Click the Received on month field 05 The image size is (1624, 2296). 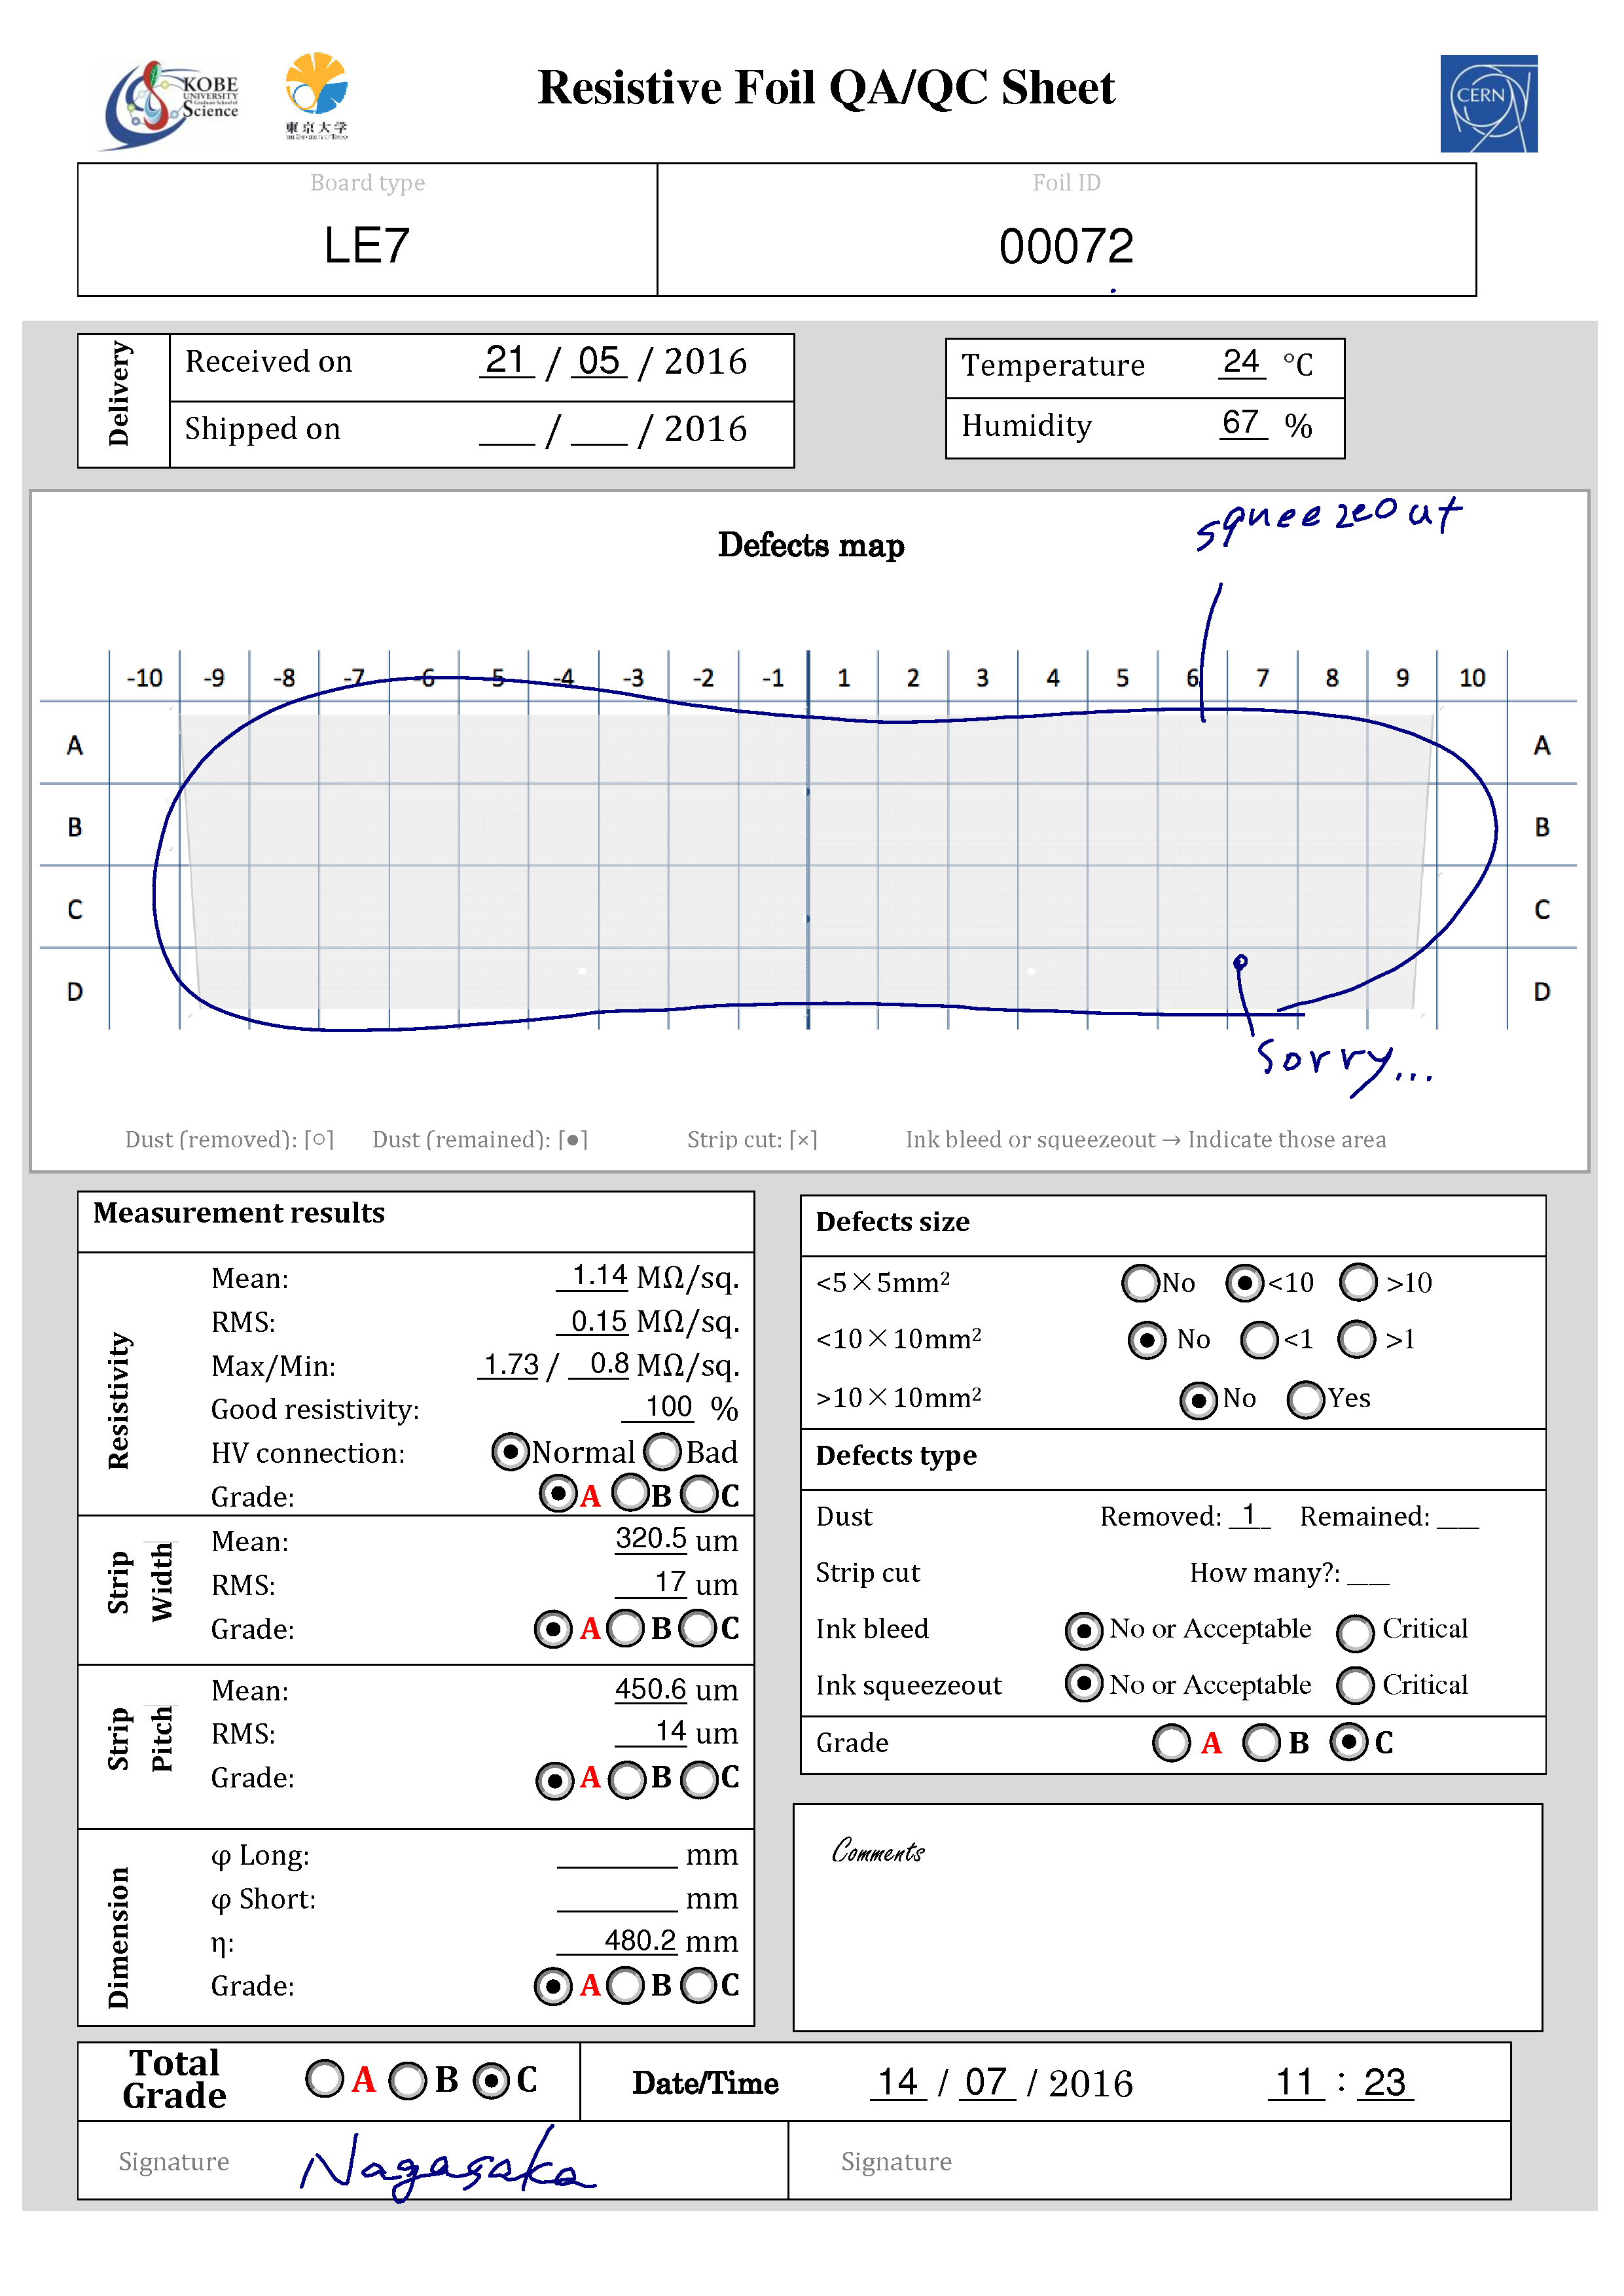tap(599, 360)
